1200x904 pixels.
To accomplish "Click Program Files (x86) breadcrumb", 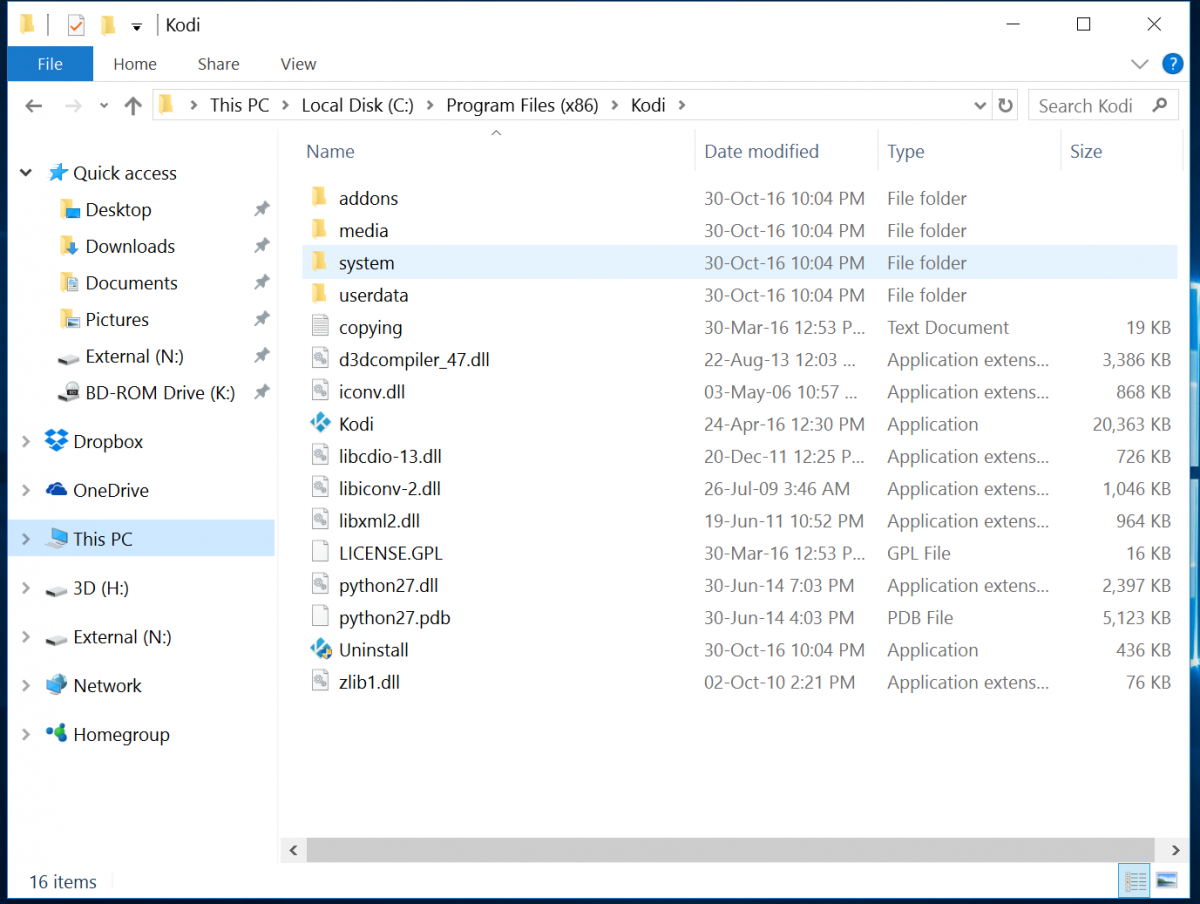I will [x=522, y=105].
